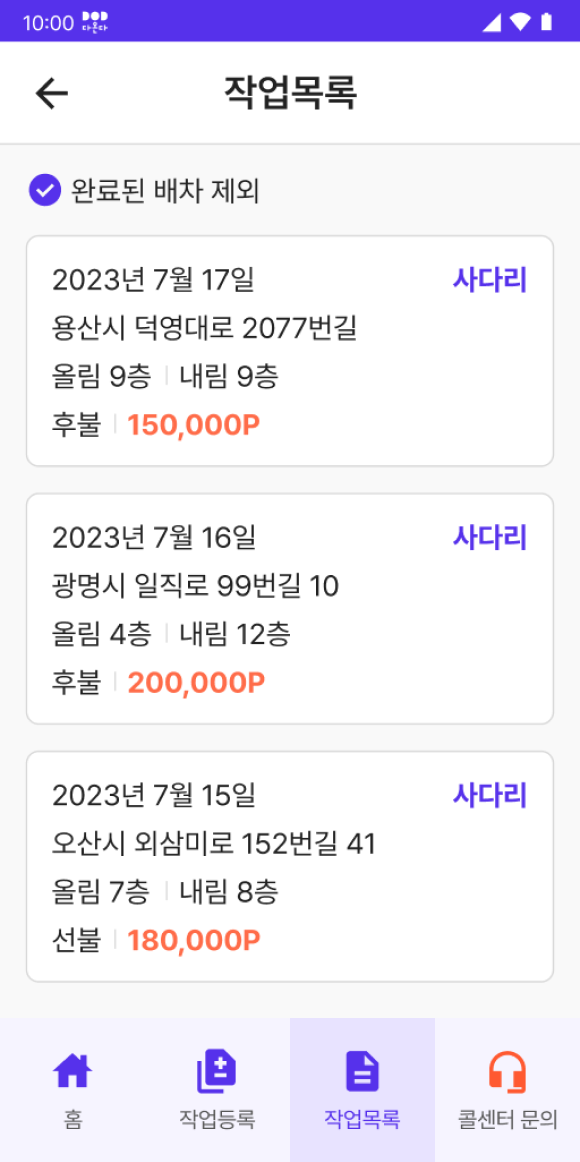
Task: Select the 작업목록 document icon
Action: [x=362, y=1072]
